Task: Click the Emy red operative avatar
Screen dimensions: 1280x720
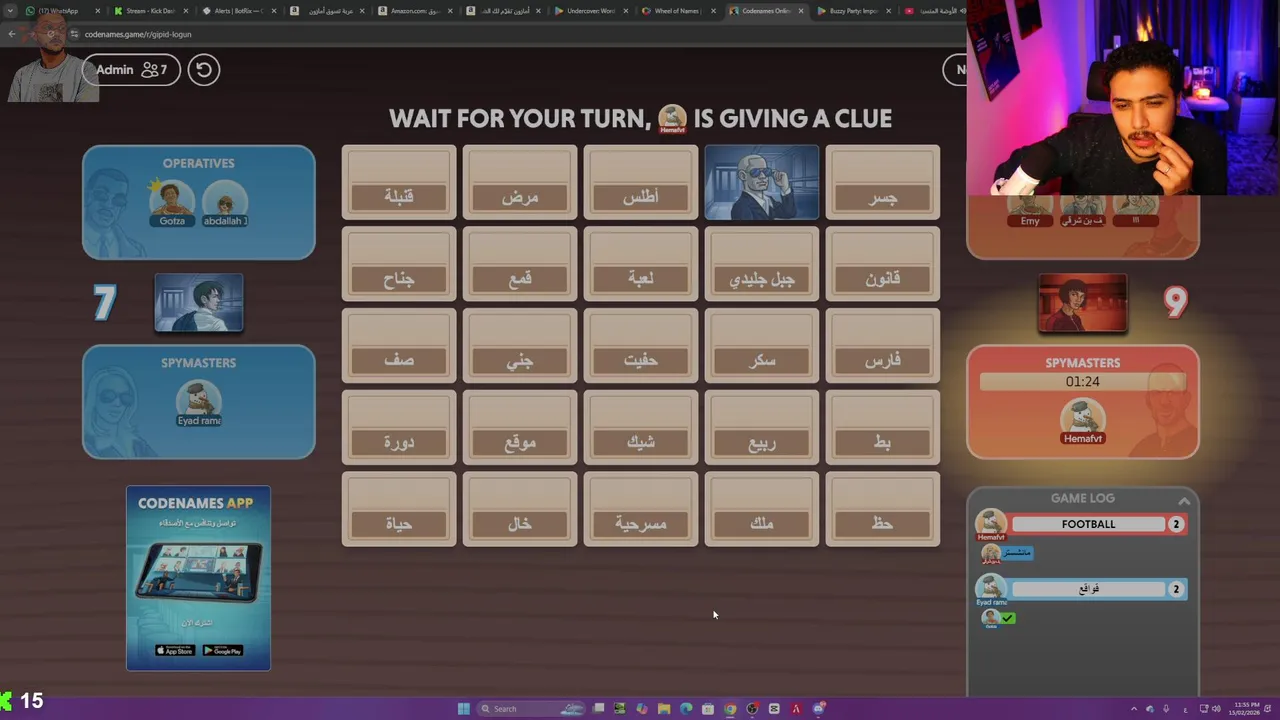Action: point(1030,211)
